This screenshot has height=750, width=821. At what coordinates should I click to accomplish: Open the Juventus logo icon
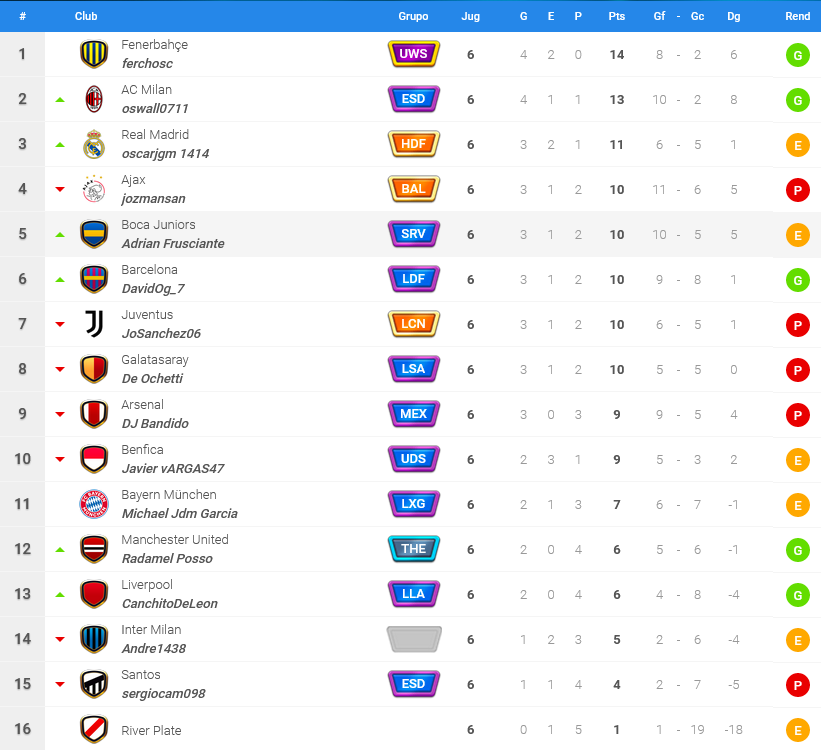coord(94,324)
